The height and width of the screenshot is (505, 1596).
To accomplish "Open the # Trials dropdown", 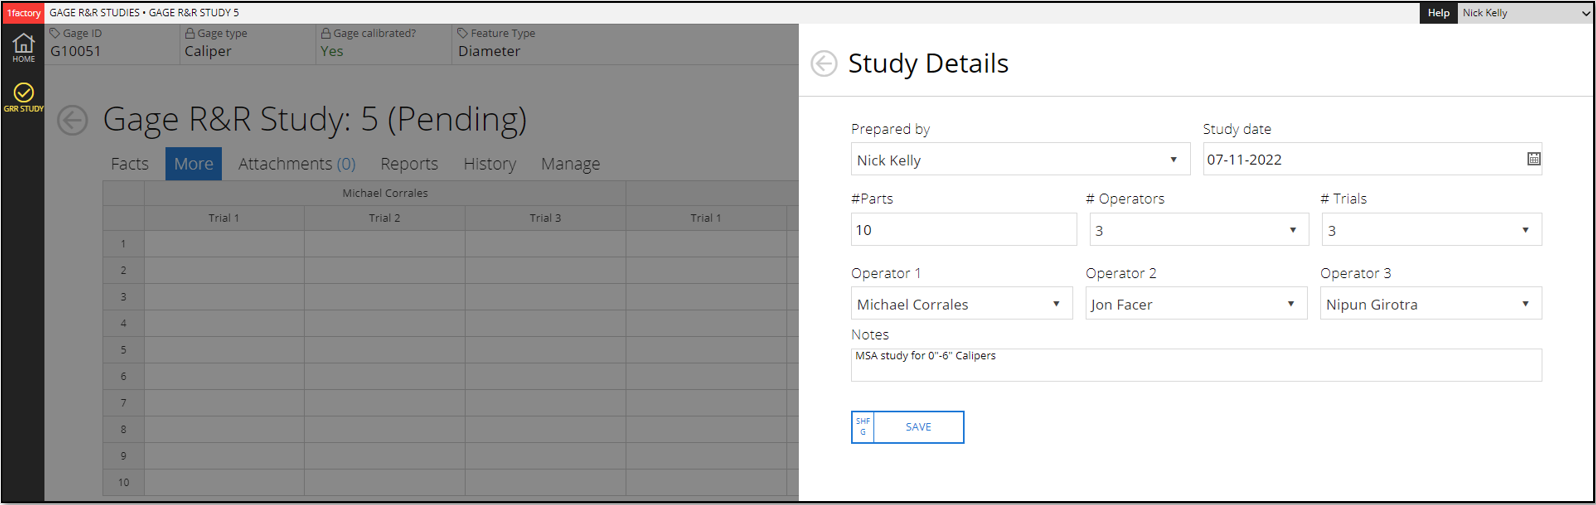I will [x=1430, y=230].
